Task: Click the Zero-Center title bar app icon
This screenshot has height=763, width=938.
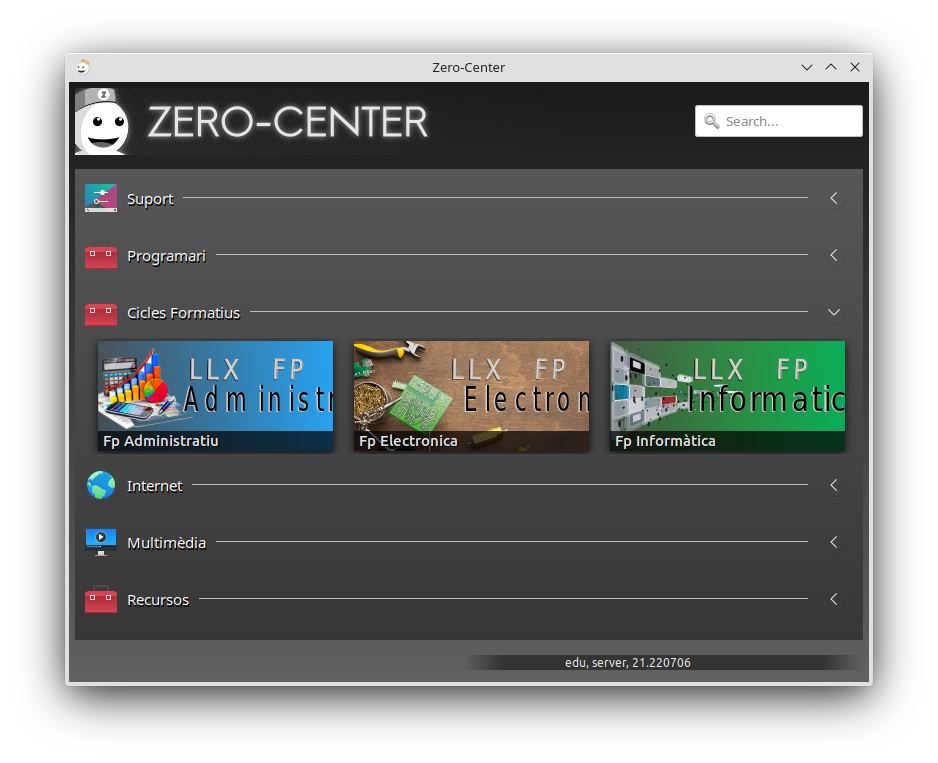Action: click(83, 67)
